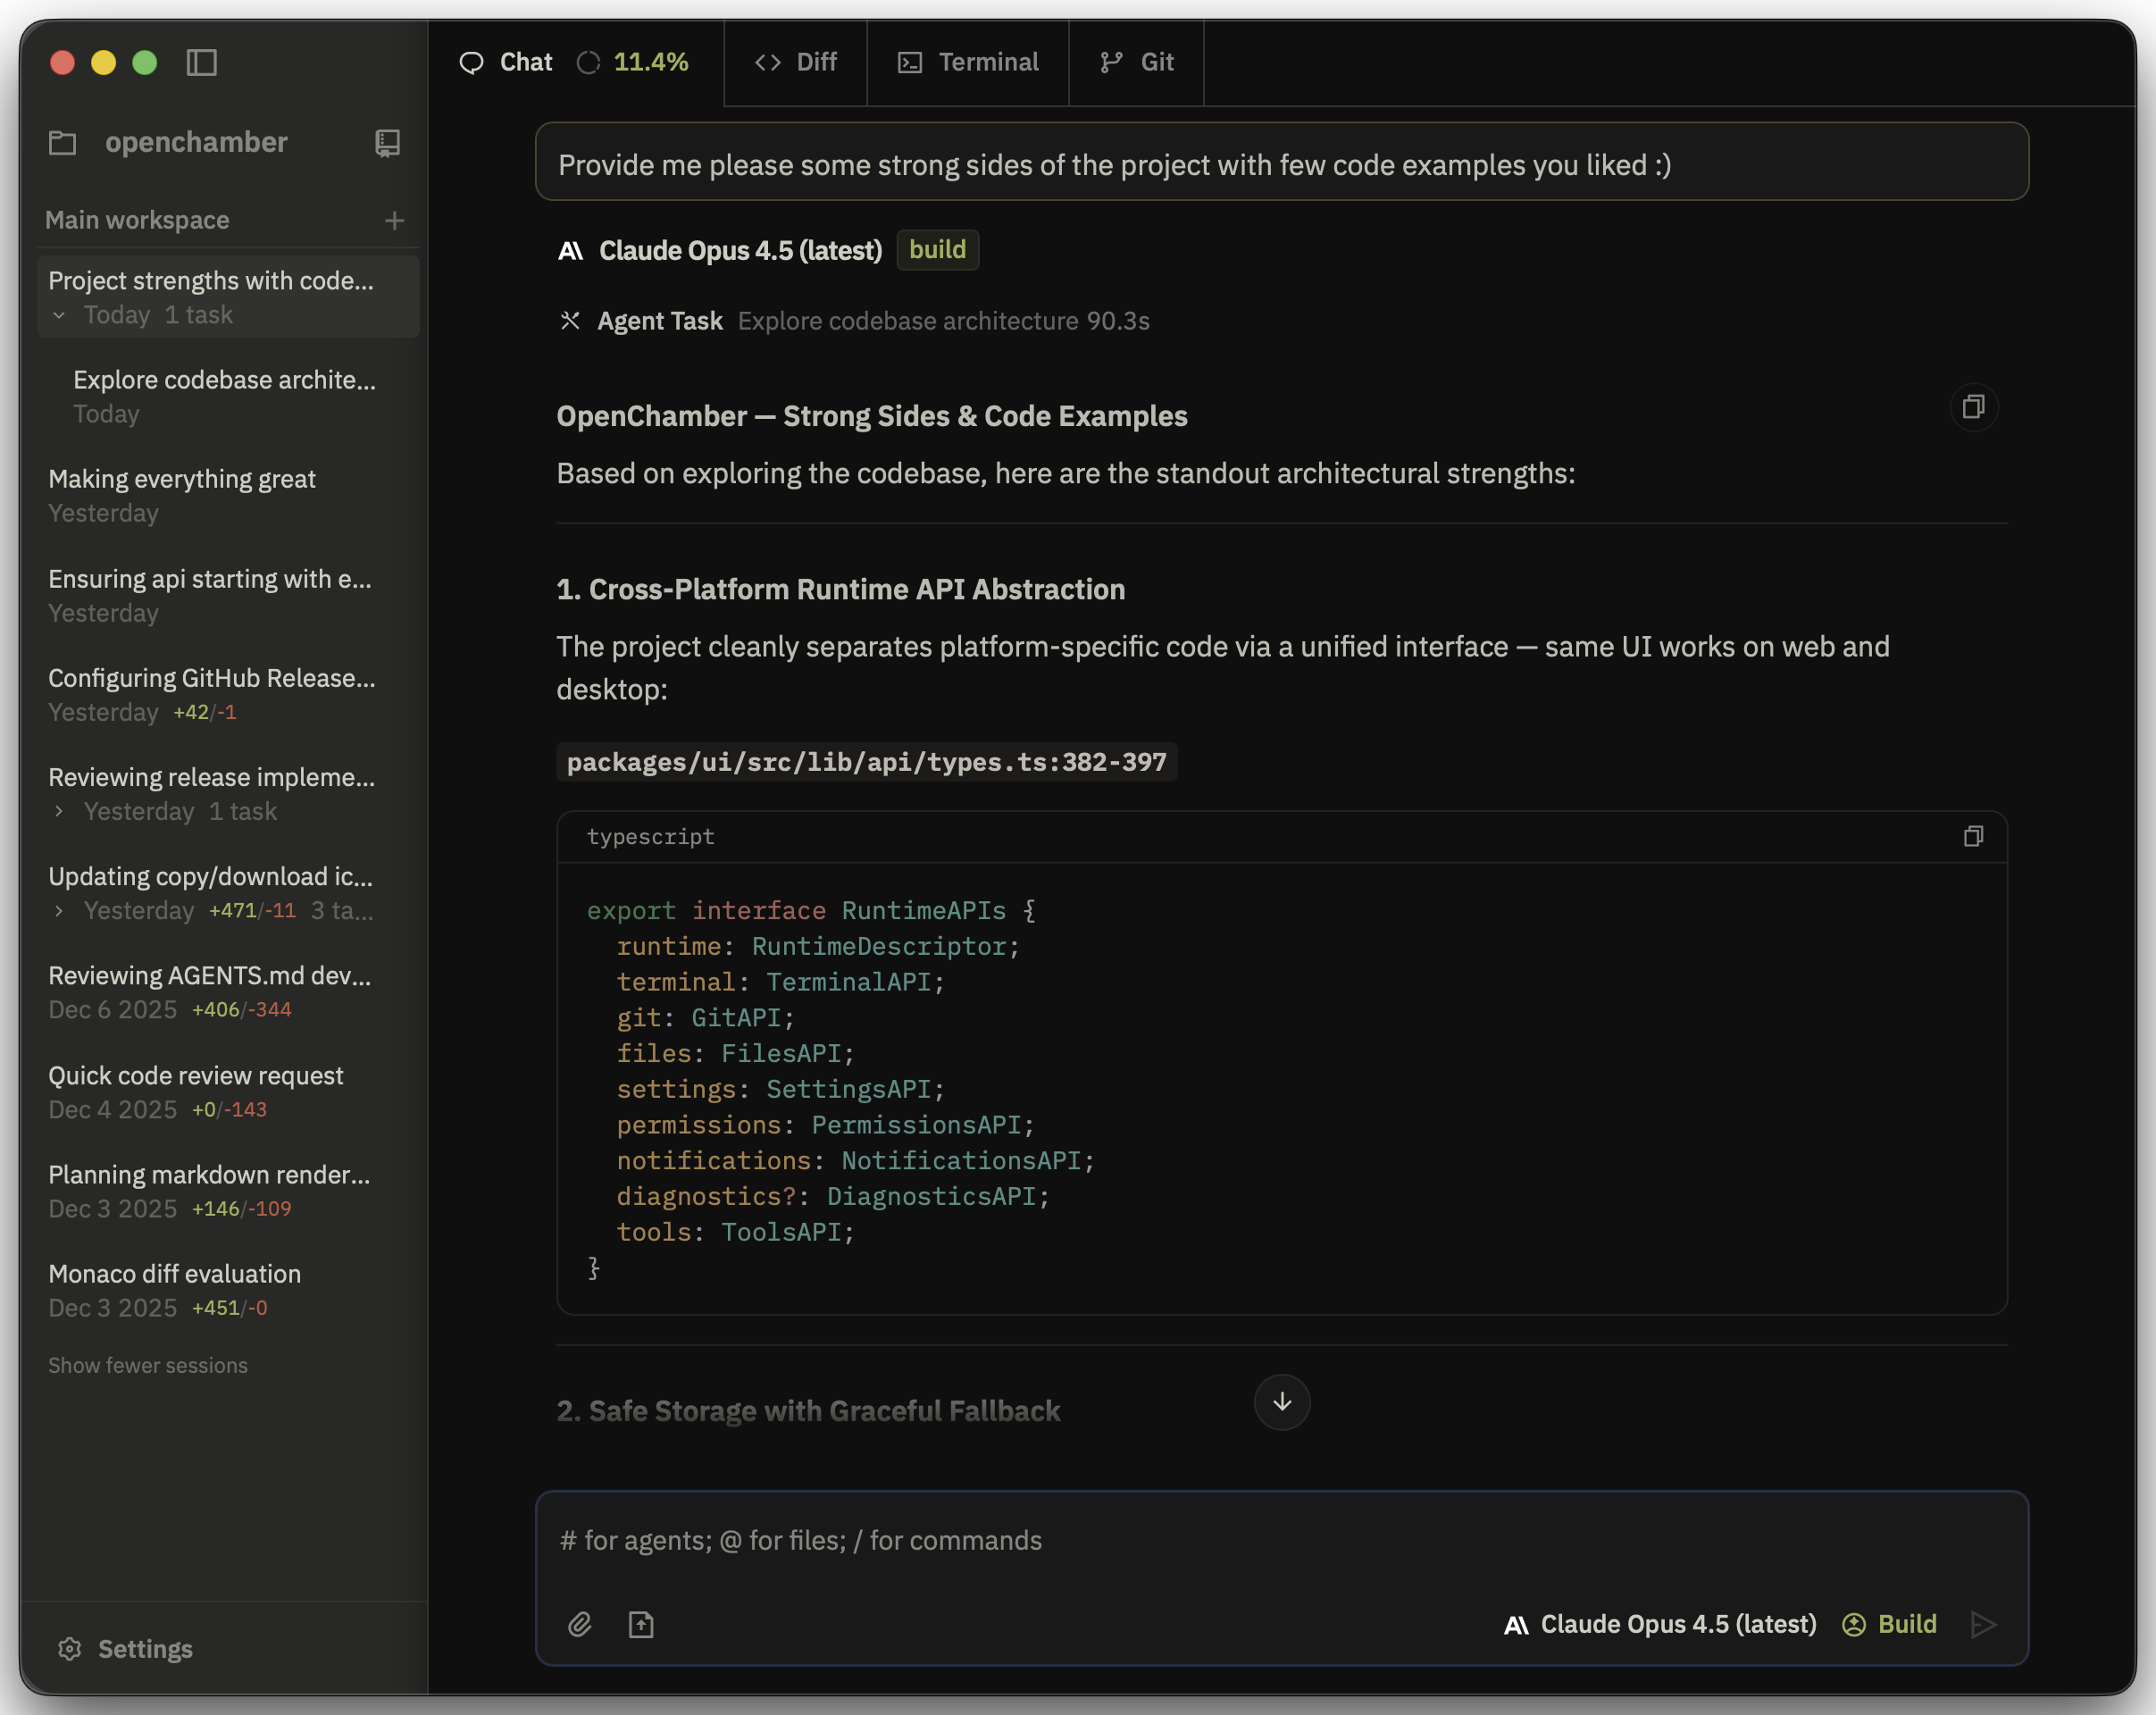Screen dimensions: 2156x1715
Task: Copy the typescript code block
Action: pyautogui.click(x=1973, y=836)
